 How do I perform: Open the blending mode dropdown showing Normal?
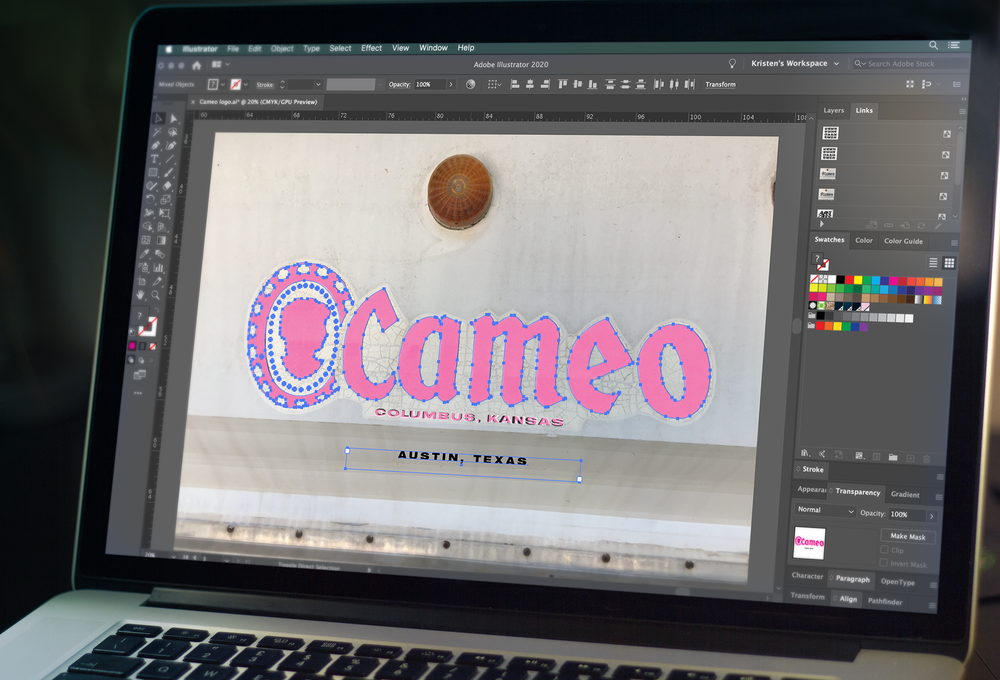point(824,510)
